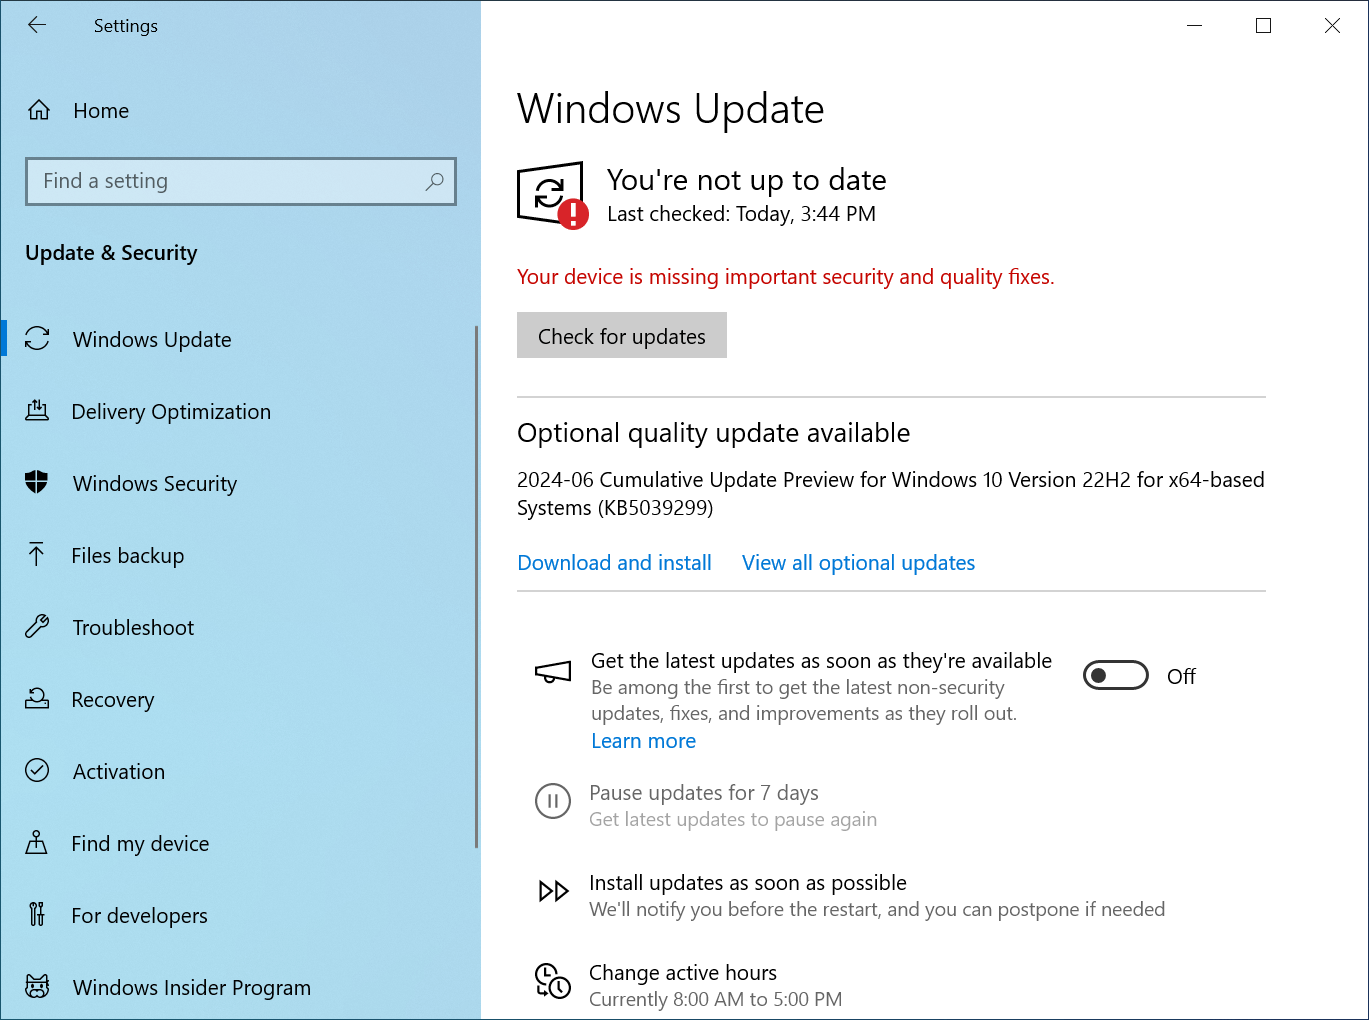Click the magnifier search icon
1369x1020 pixels.
pyautogui.click(x=434, y=181)
